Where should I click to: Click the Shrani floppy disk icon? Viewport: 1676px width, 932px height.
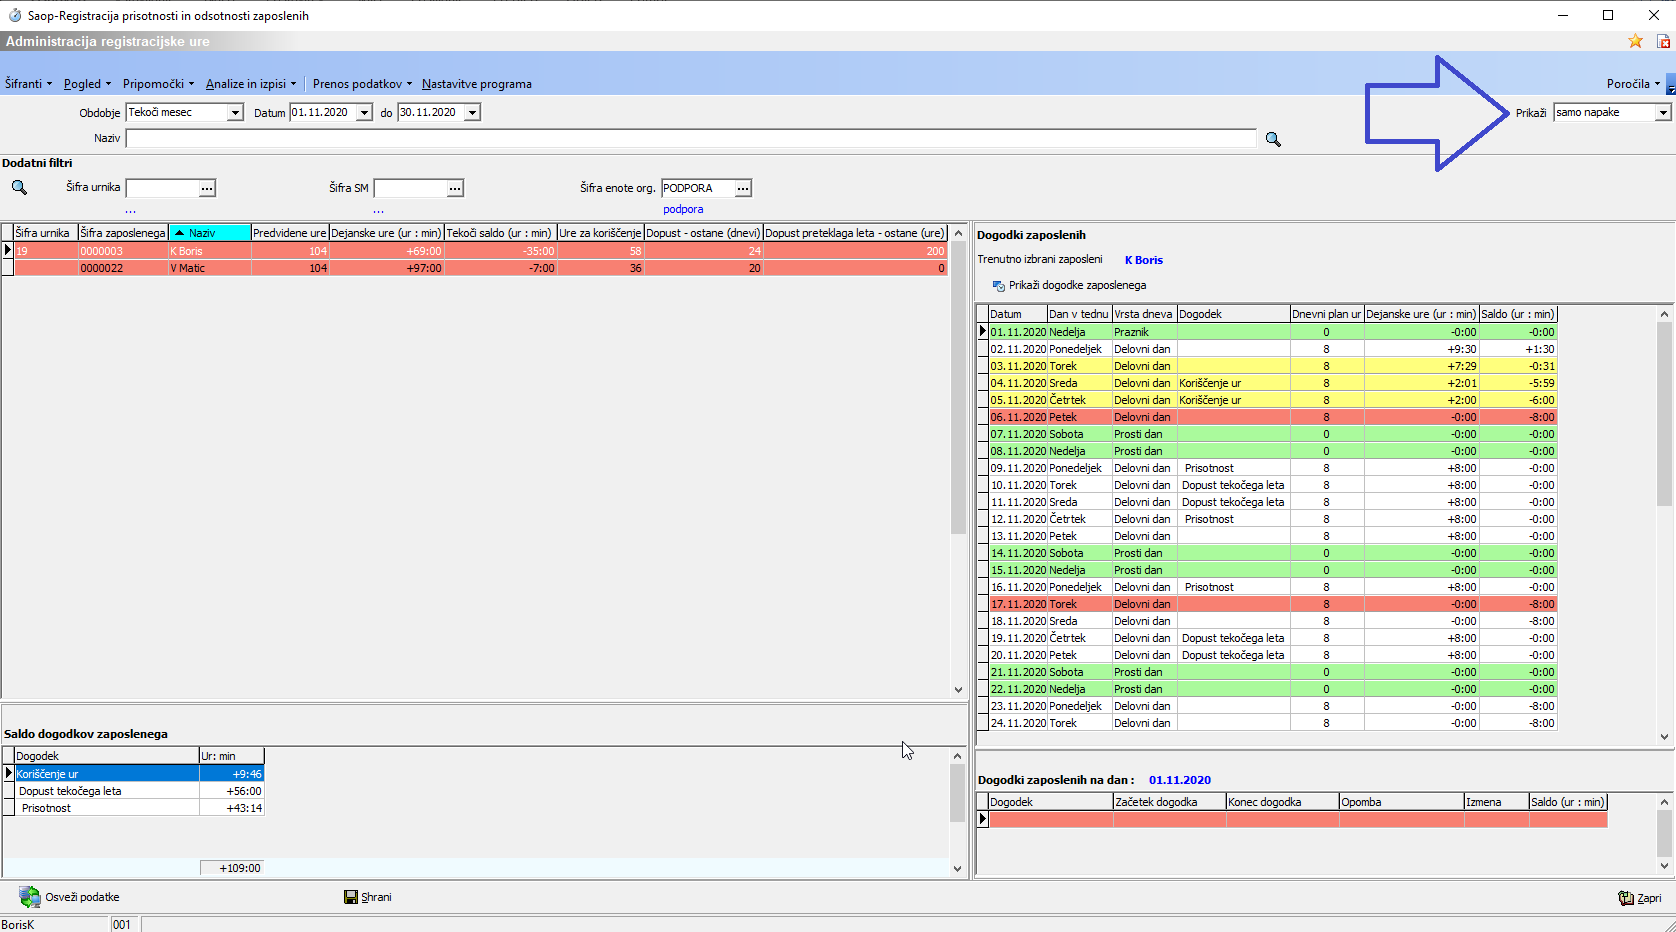[x=351, y=897]
